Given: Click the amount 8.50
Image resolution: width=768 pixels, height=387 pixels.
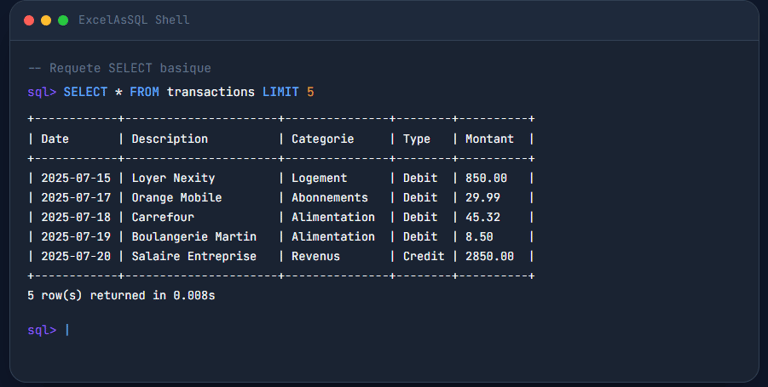Looking at the screenshot, I should tap(480, 237).
